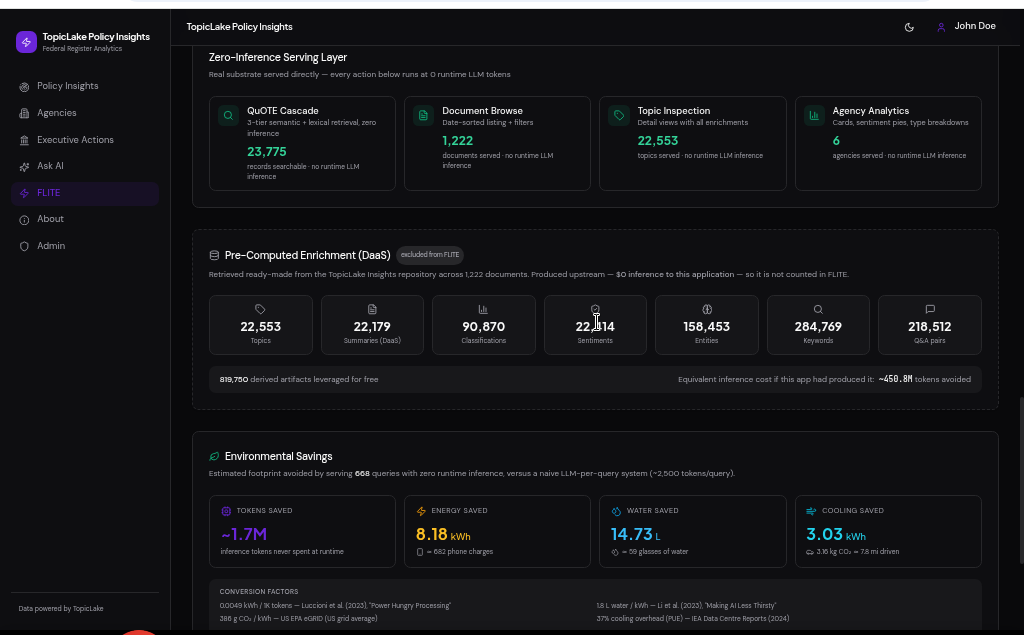Click the Agency Analytics chart icon
Image resolution: width=1024 pixels, height=635 pixels.
814,116
